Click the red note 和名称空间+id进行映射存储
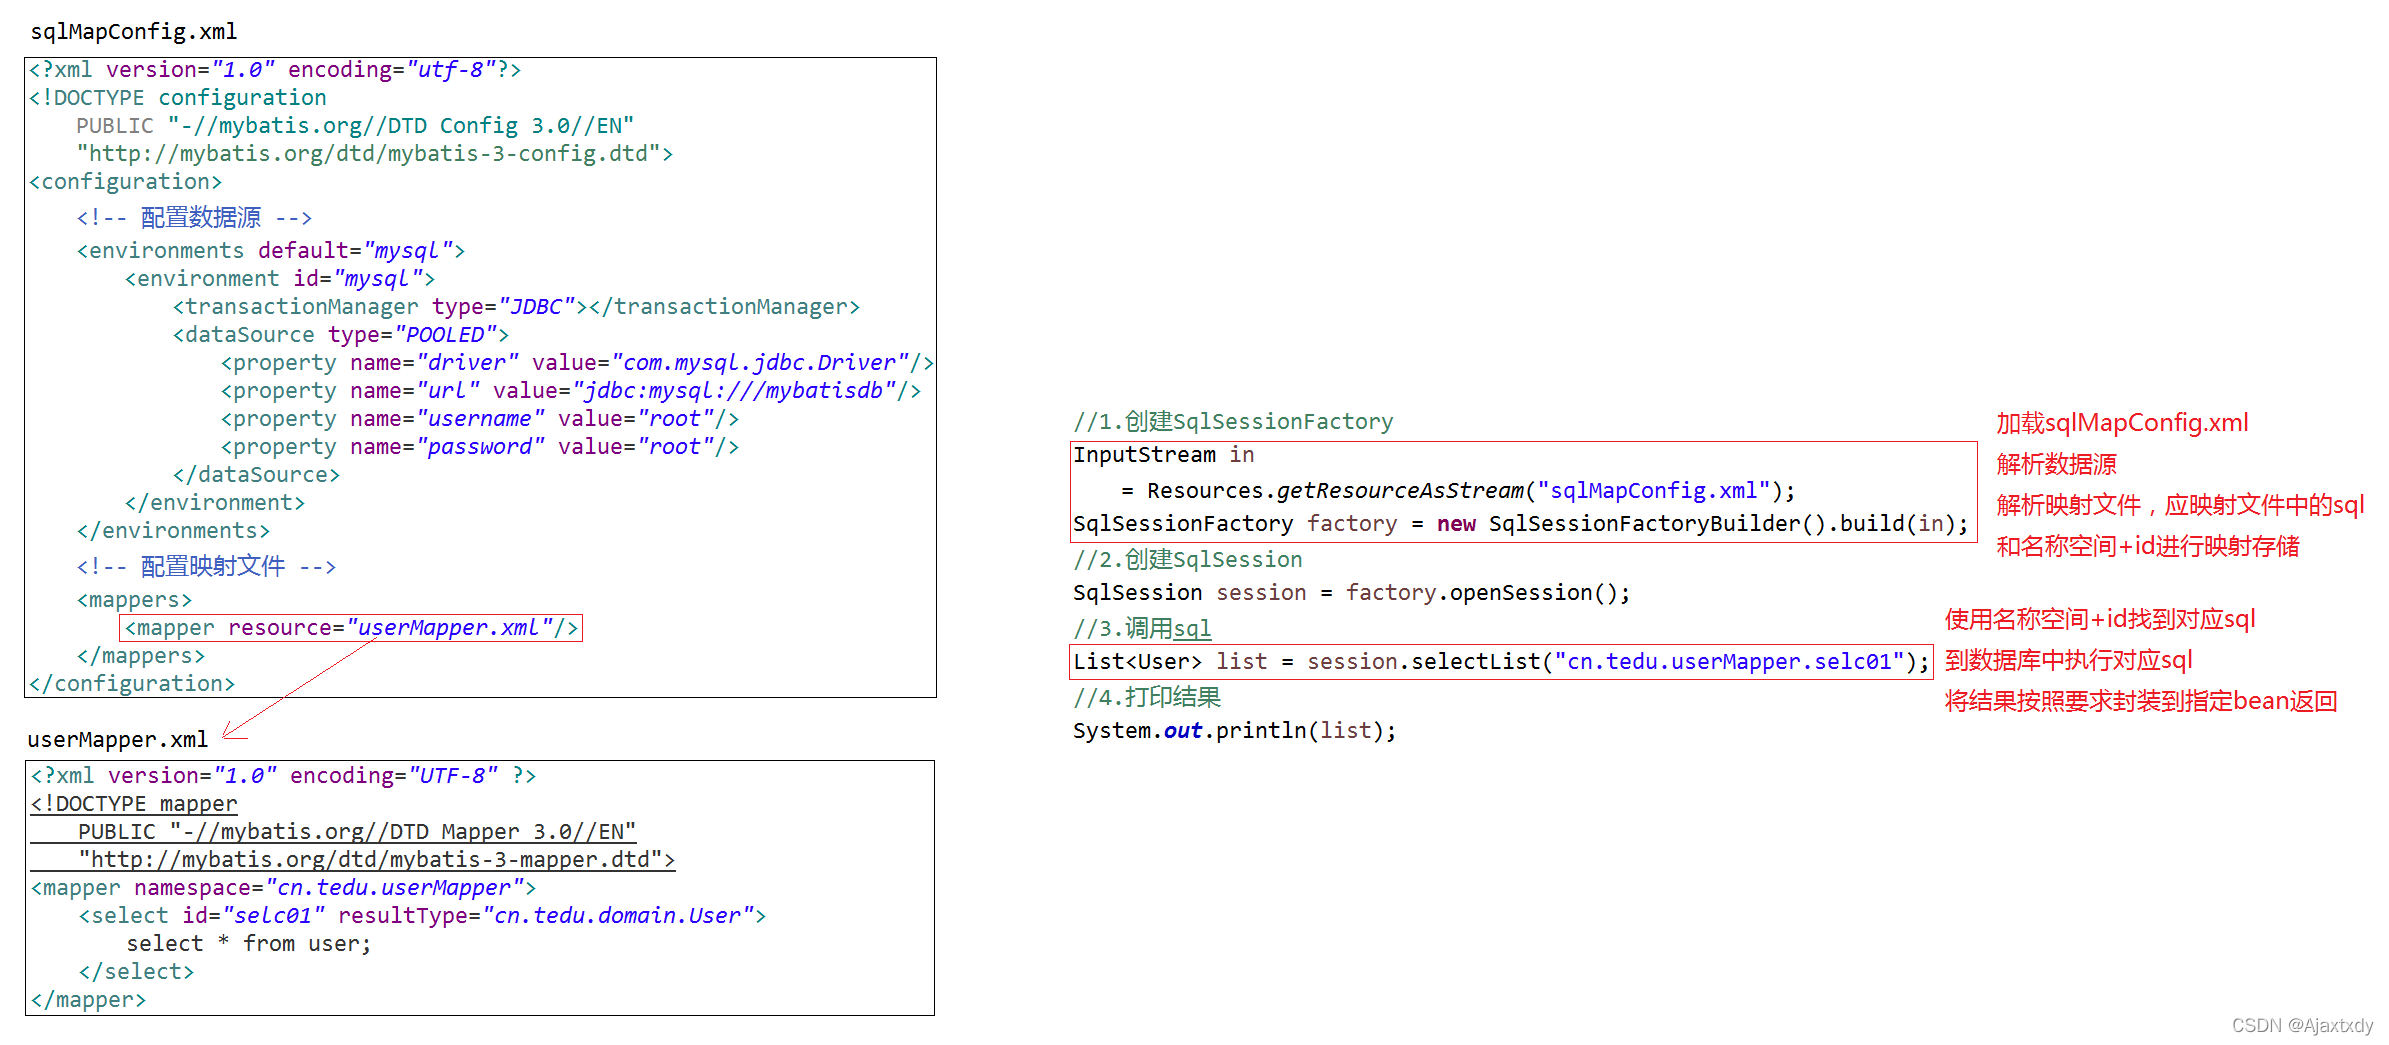 click(x=2148, y=546)
